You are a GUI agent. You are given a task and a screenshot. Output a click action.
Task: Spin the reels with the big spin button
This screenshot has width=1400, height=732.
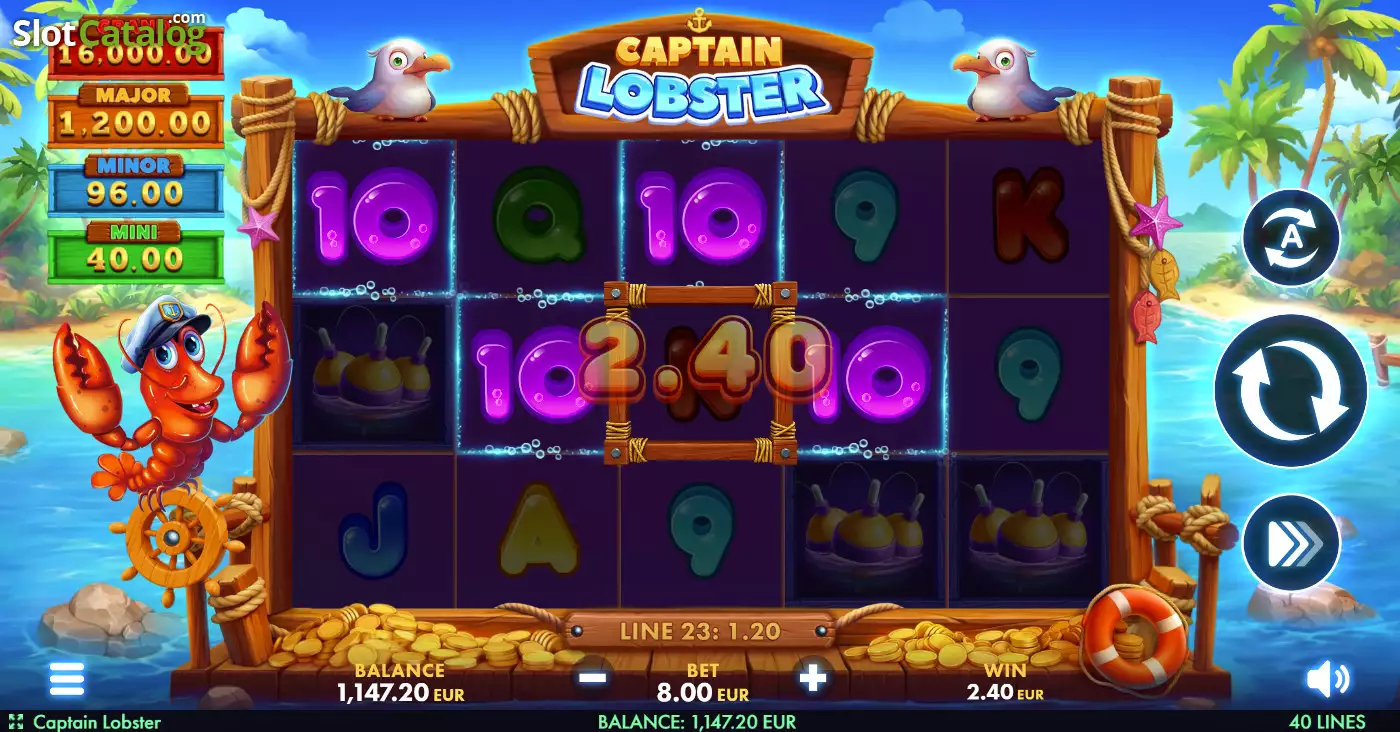click(1290, 392)
